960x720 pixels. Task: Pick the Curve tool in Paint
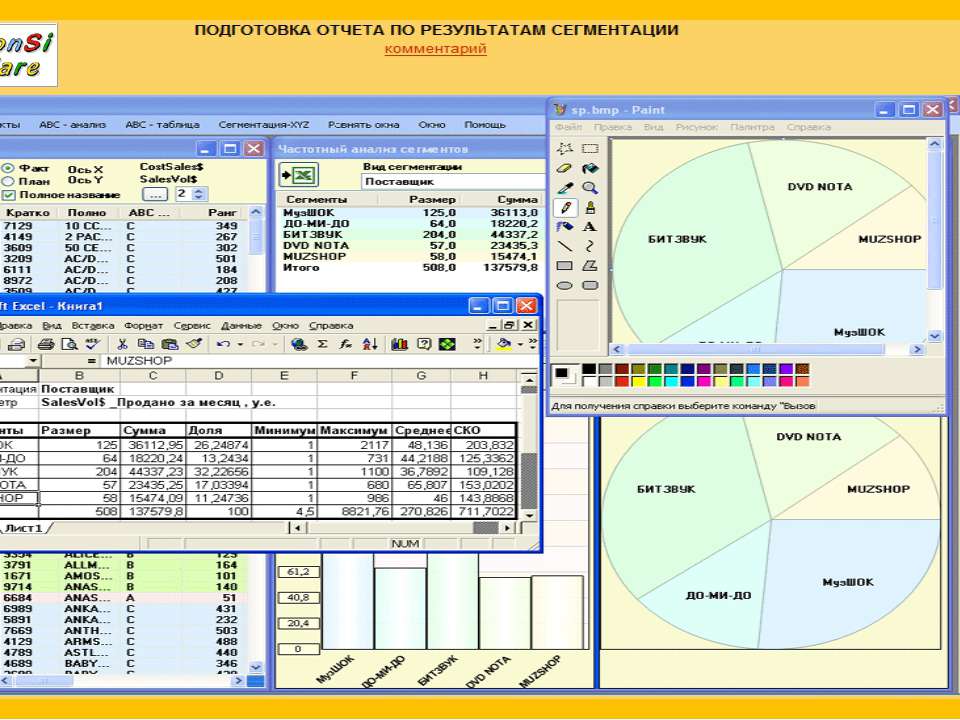(590, 246)
